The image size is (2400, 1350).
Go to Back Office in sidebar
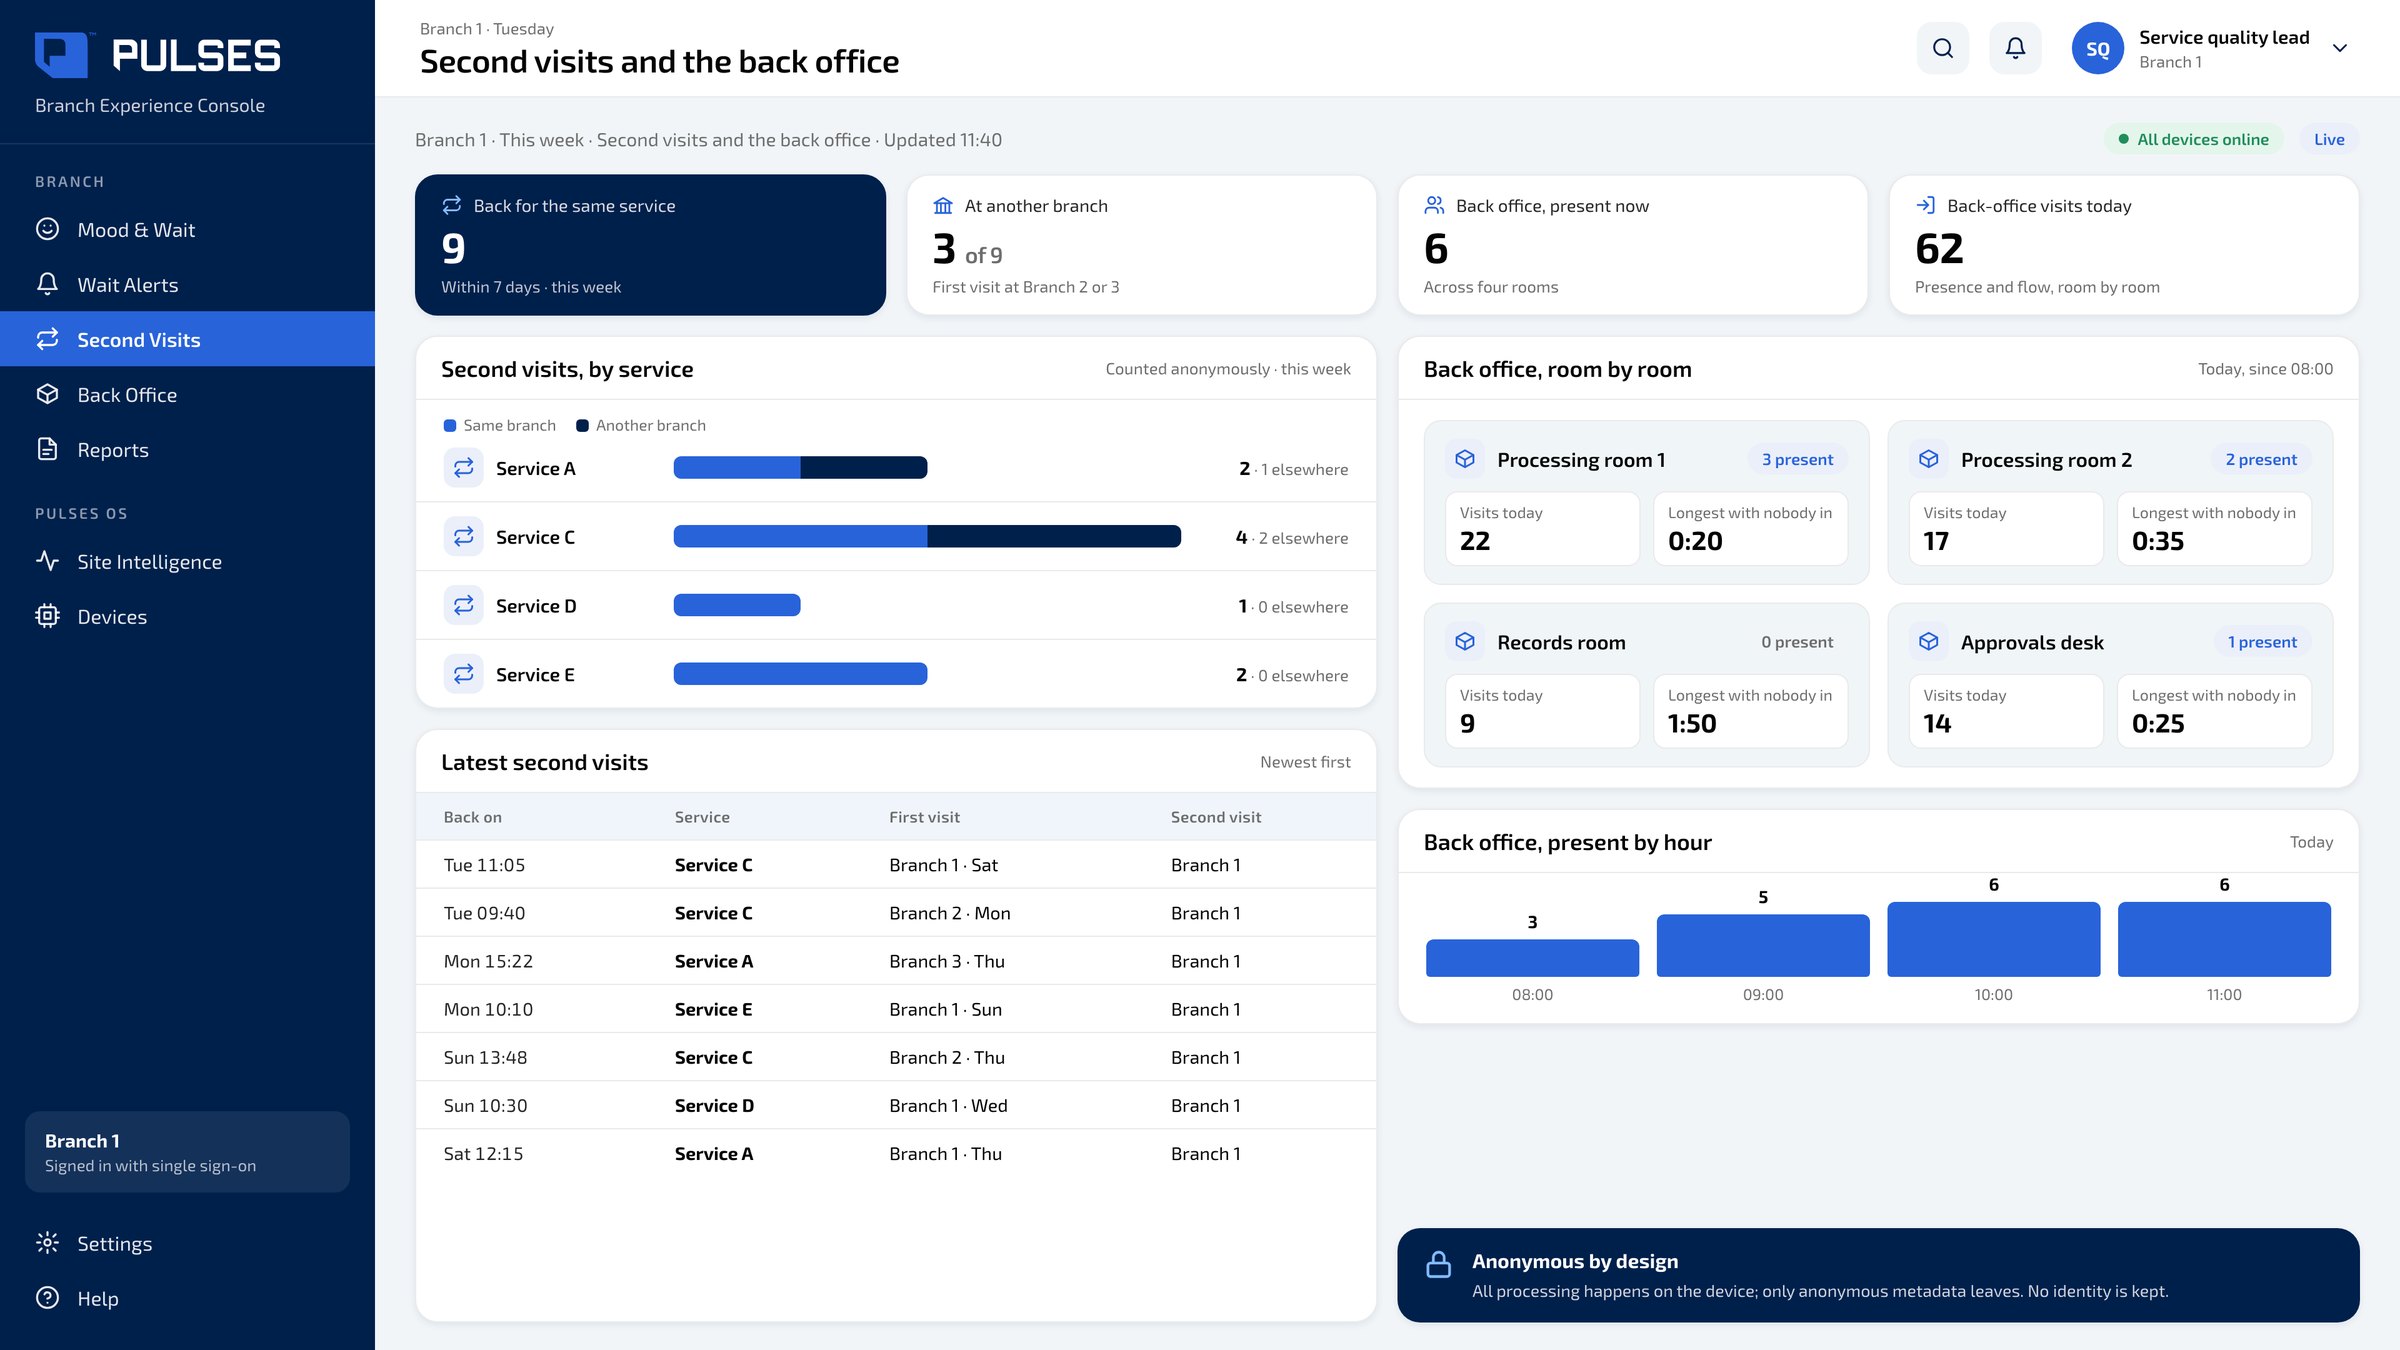[x=187, y=394]
